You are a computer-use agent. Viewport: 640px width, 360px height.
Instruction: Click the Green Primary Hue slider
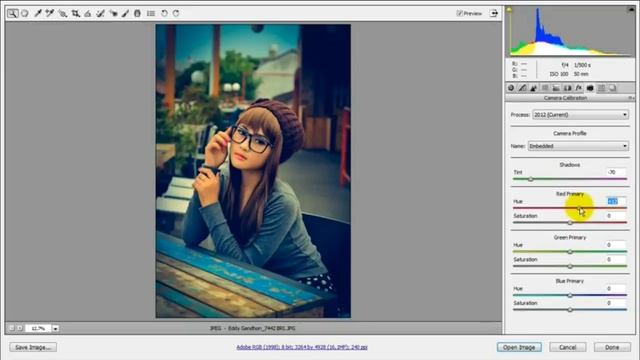coord(570,252)
